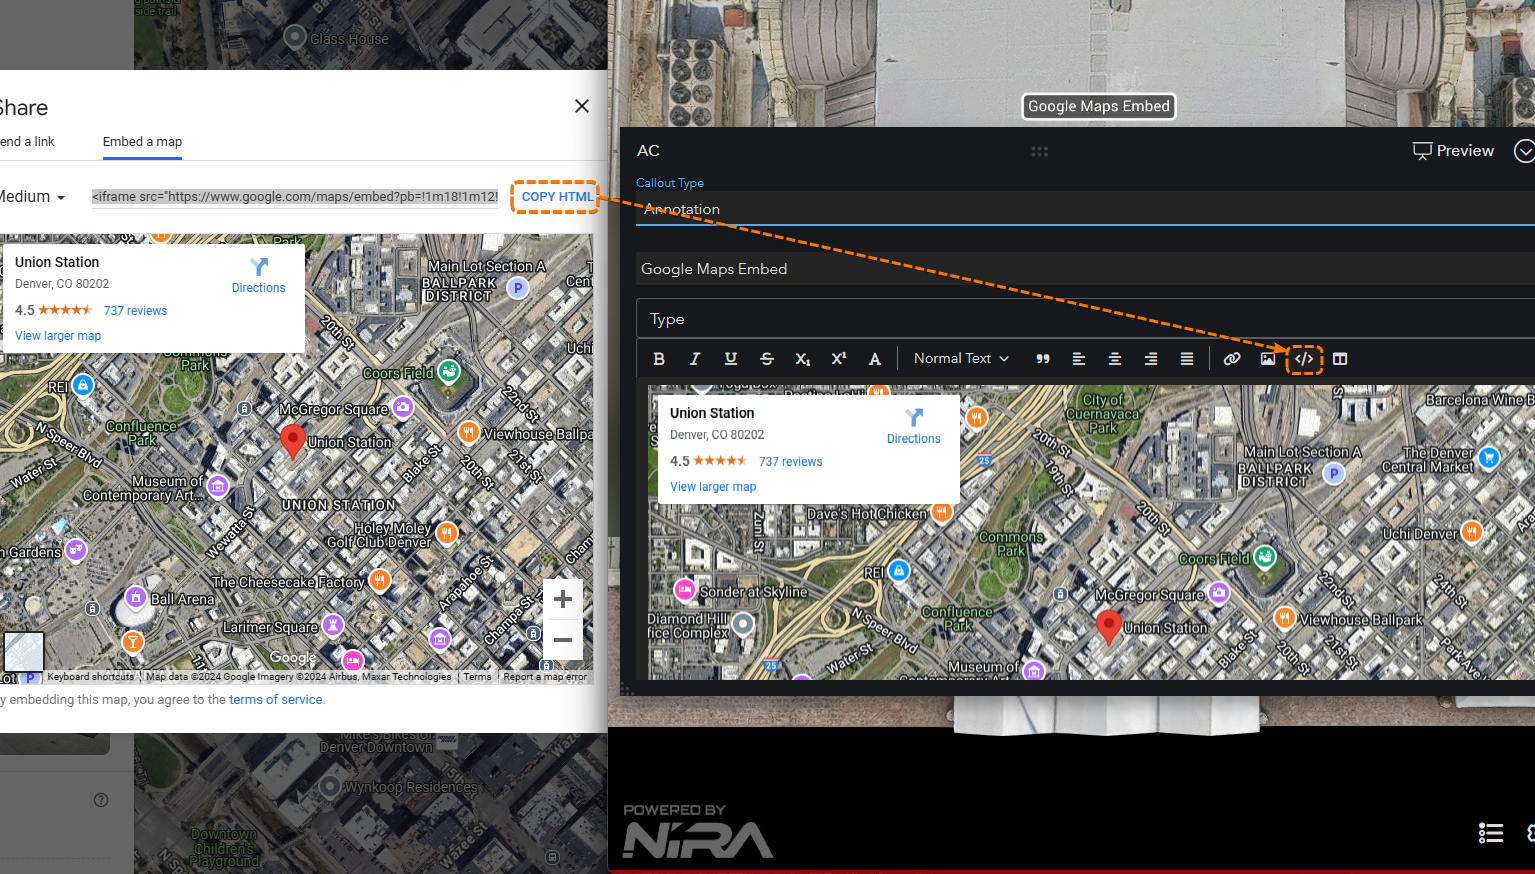
Task: Toggle subscript formatting
Action: [803, 359]
